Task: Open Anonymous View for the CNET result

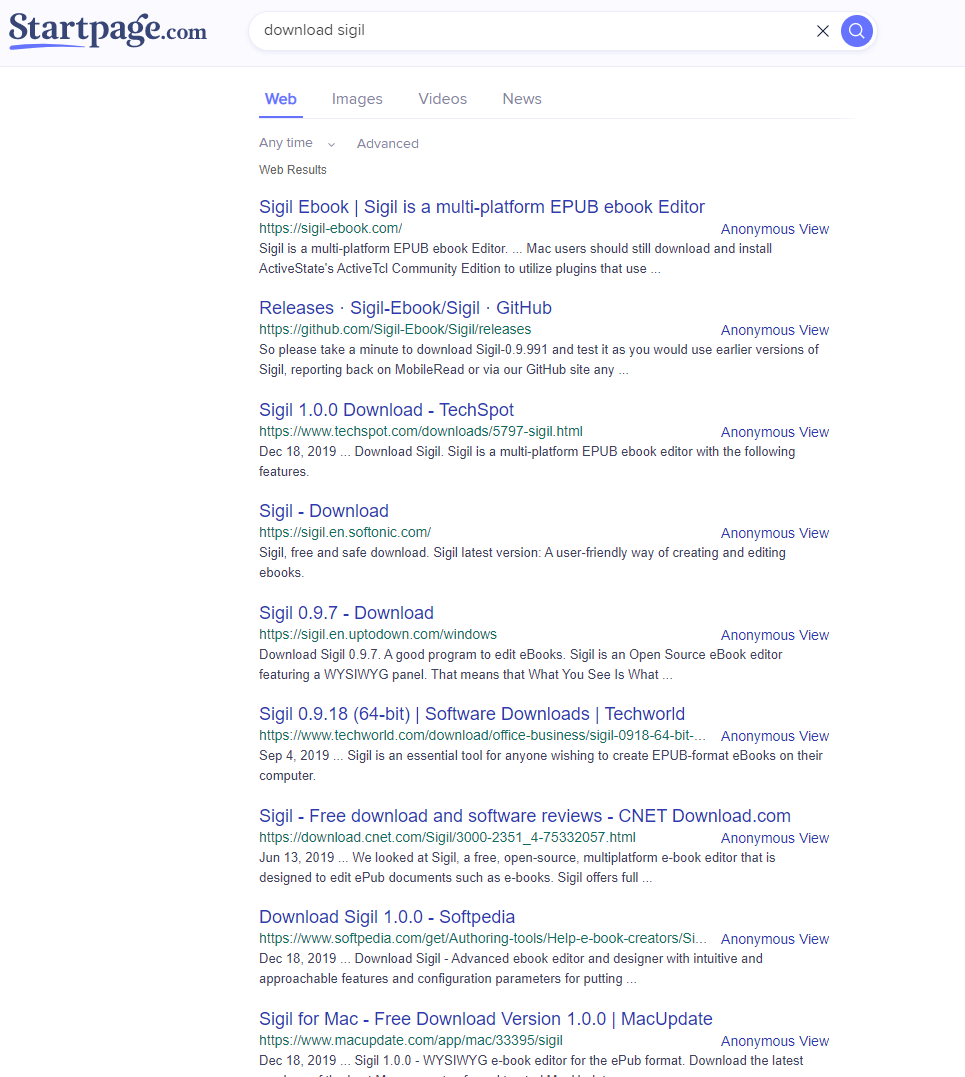Action: (x=775, y=839)
